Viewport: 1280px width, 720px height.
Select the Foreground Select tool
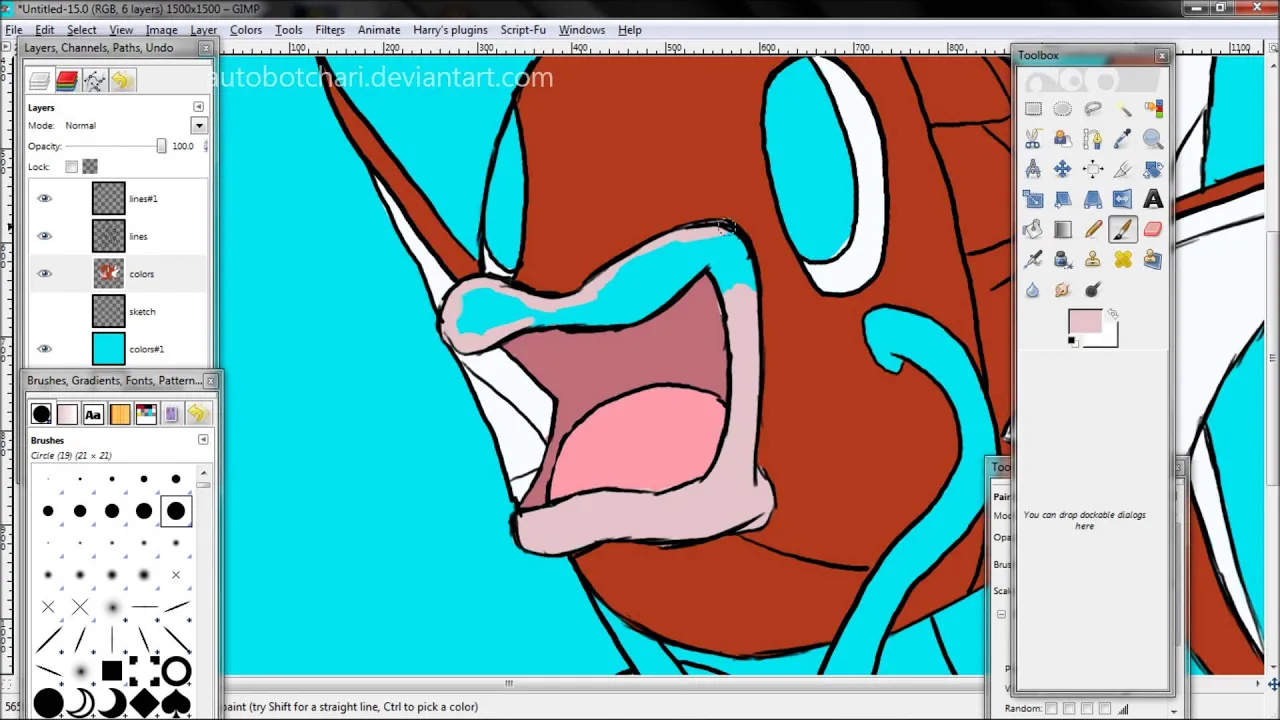pyautogui.click(x=1062, y=139)
